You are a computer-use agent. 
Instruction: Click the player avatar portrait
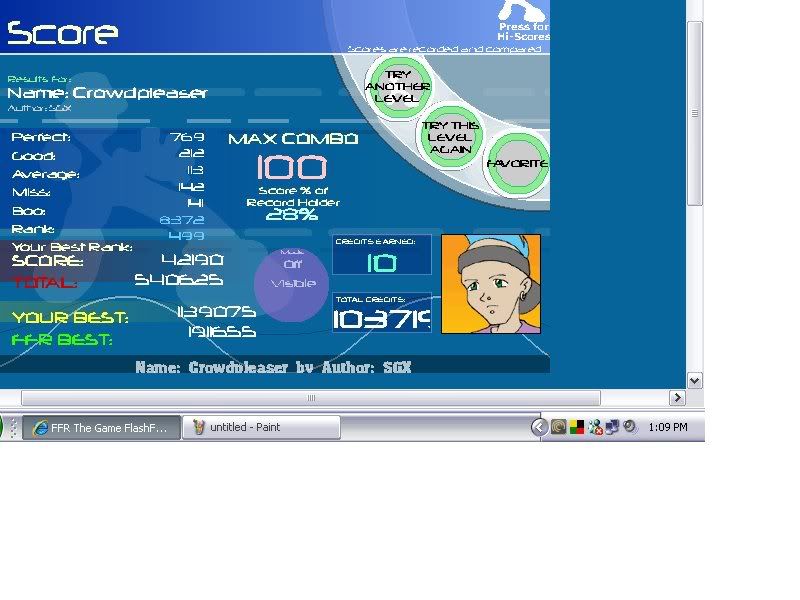(491, 284)
